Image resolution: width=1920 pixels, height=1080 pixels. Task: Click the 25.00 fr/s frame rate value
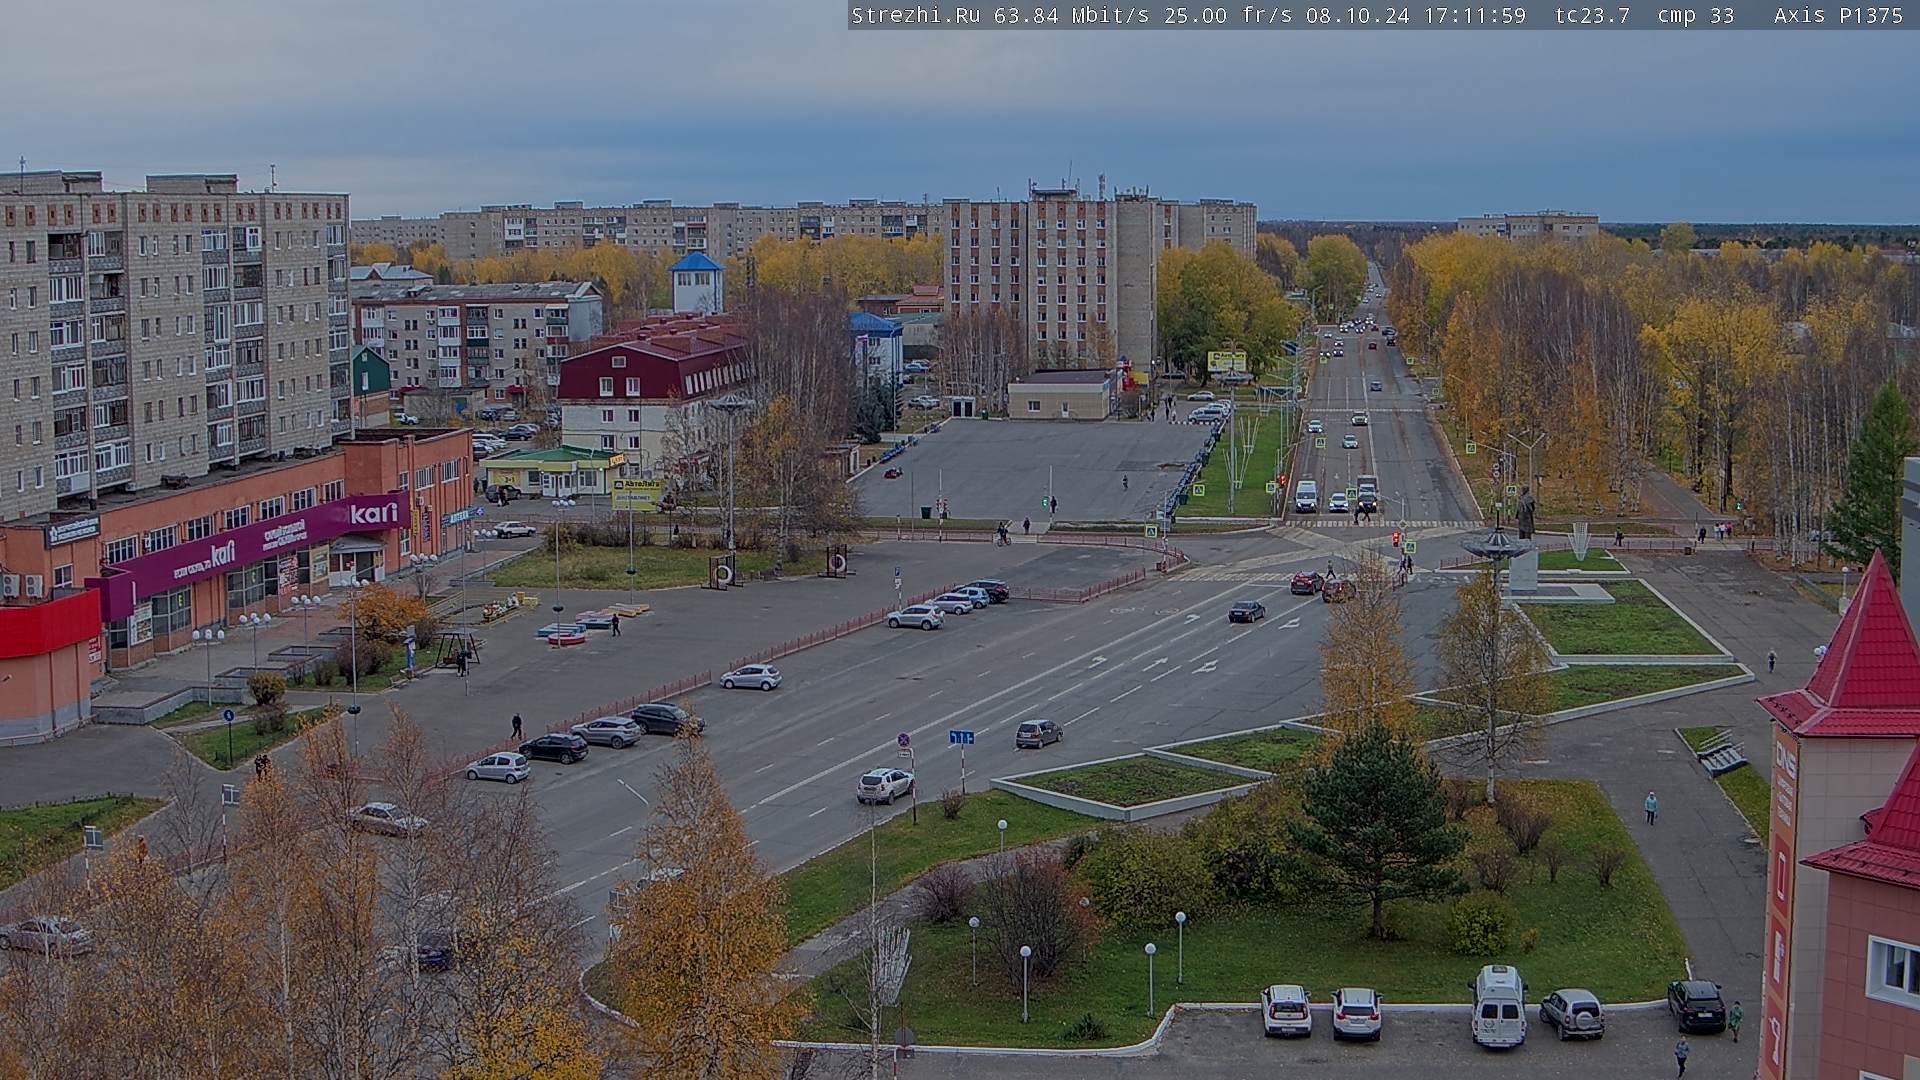1227,15
